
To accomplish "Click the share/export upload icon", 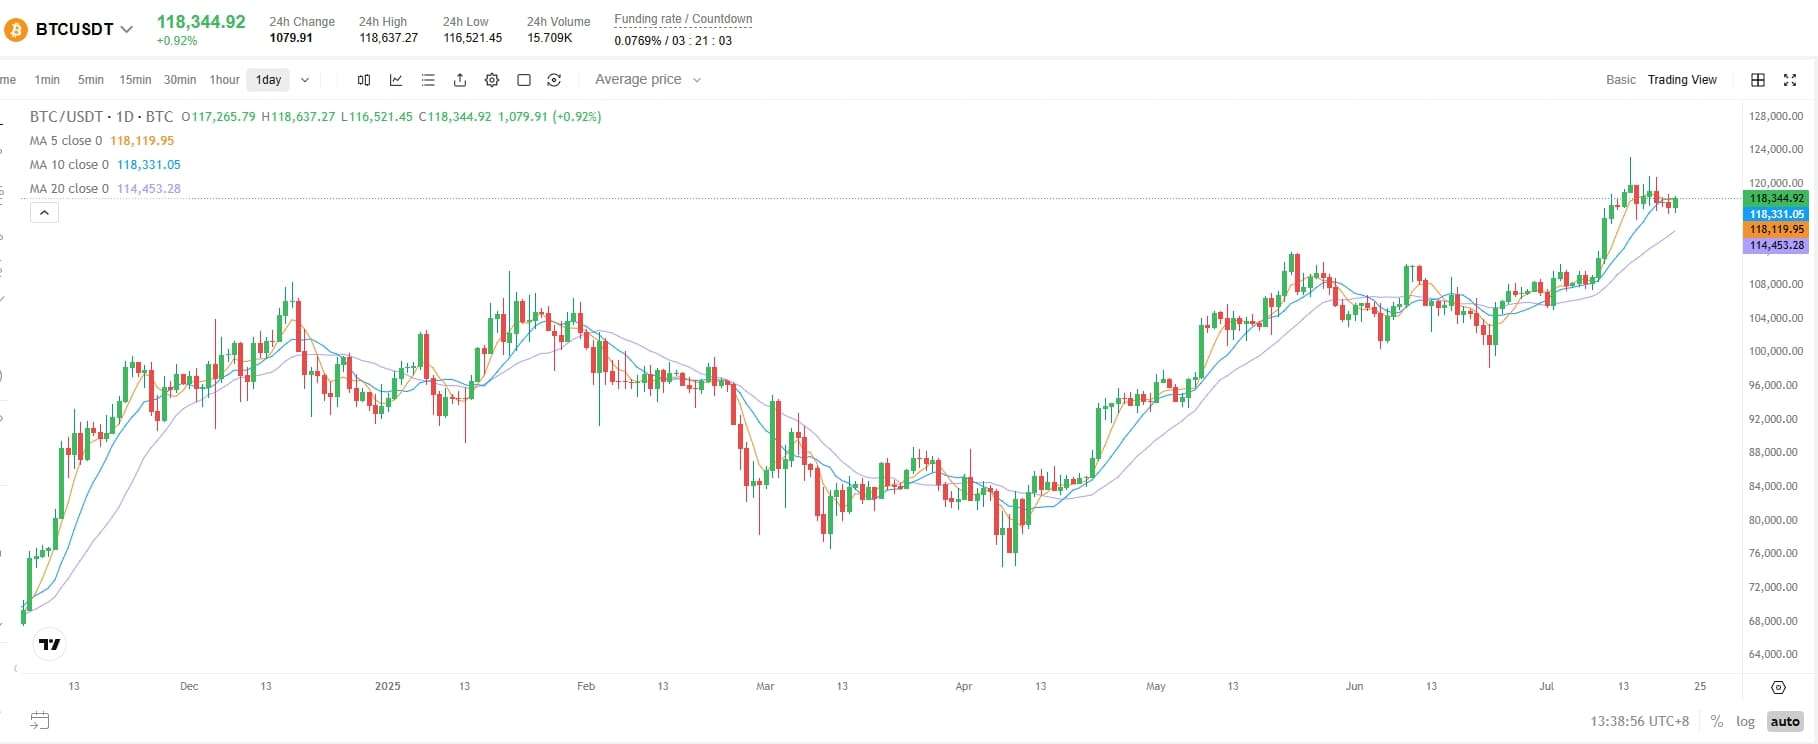I will [460, 80].
